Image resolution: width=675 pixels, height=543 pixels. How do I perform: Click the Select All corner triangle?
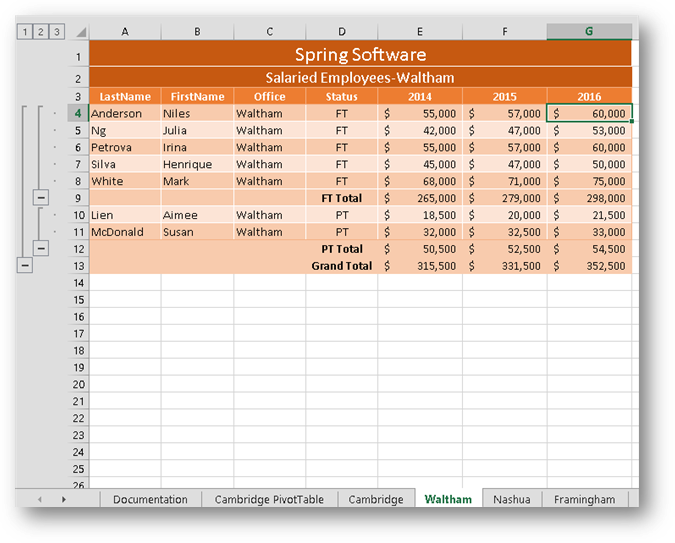click(x=81, y=32)
